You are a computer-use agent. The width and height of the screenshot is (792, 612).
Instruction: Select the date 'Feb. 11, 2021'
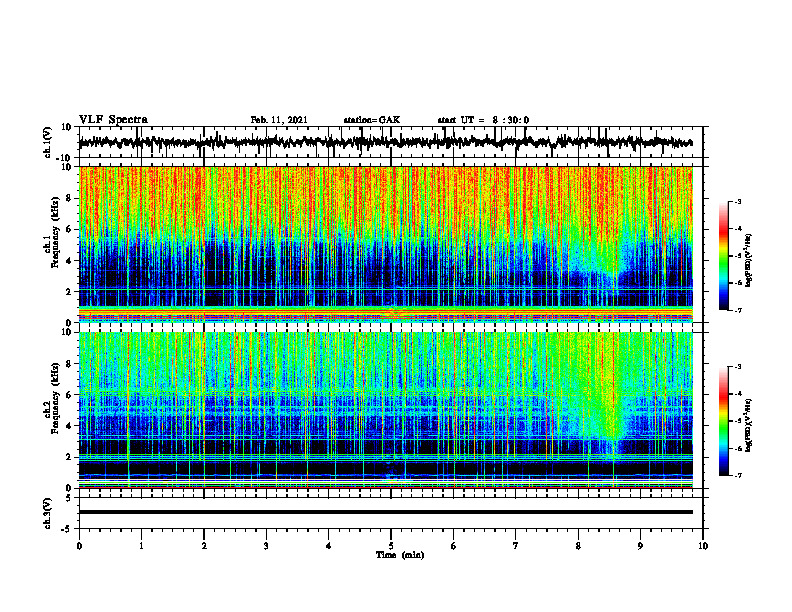(279, 120)
